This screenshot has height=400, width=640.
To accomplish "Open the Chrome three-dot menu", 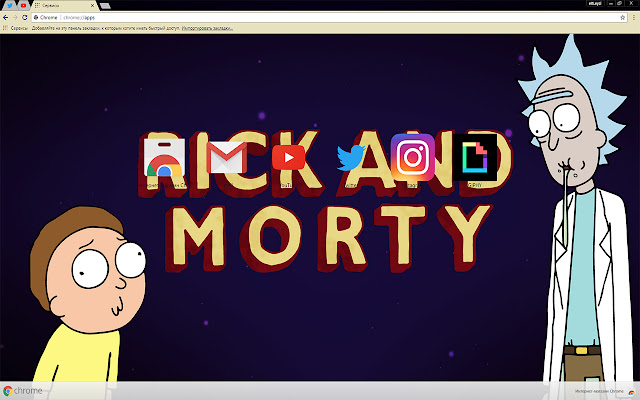I will tap(634, 18).
